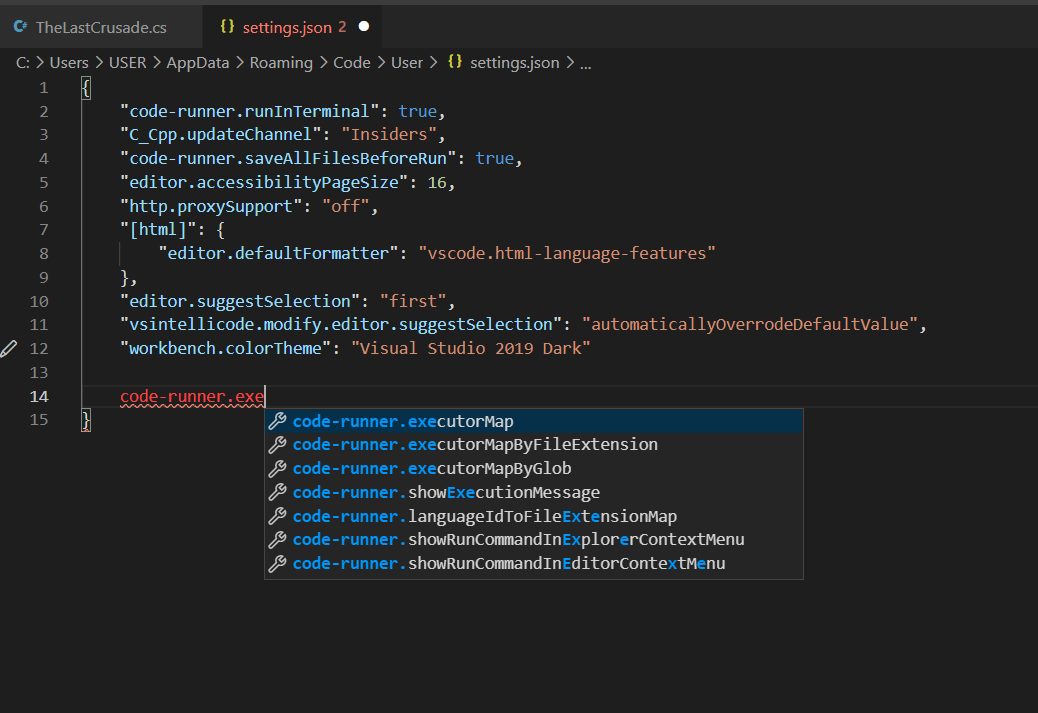
Task: Click the "first" string value
Action: point(413,301)
